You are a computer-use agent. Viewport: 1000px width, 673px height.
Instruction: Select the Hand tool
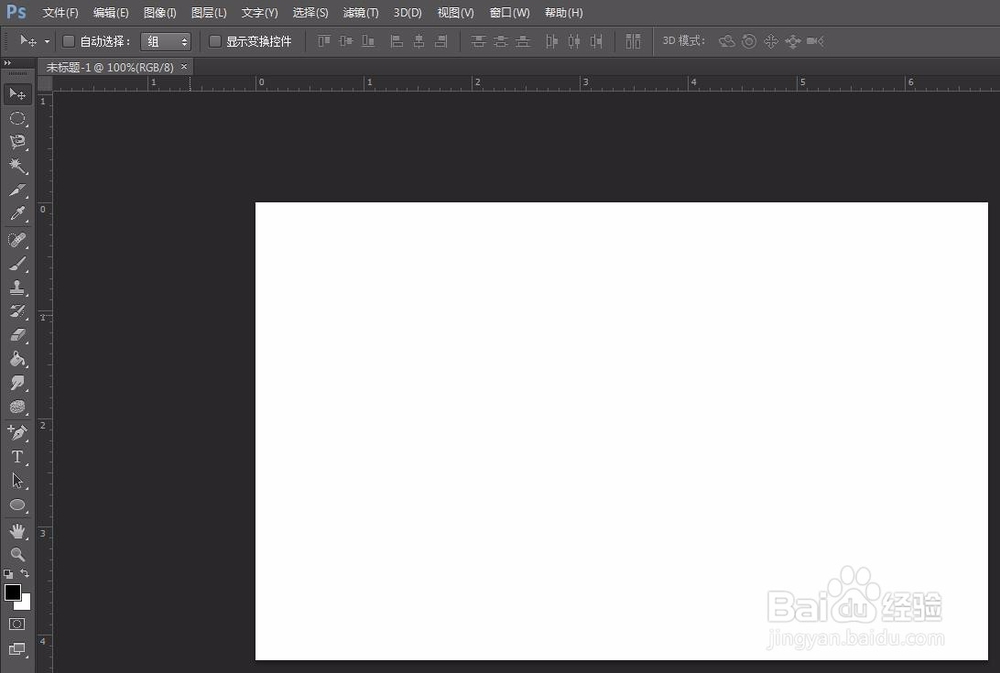(x=17, y=531)
